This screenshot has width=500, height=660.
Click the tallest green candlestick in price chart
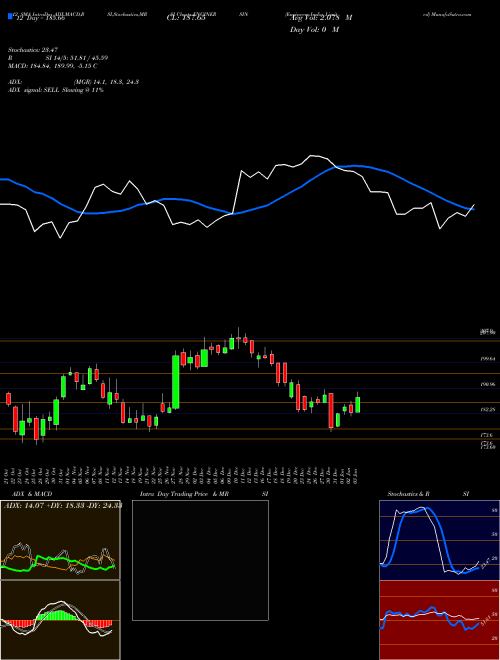pyautogui.click(x=176, y=382)
